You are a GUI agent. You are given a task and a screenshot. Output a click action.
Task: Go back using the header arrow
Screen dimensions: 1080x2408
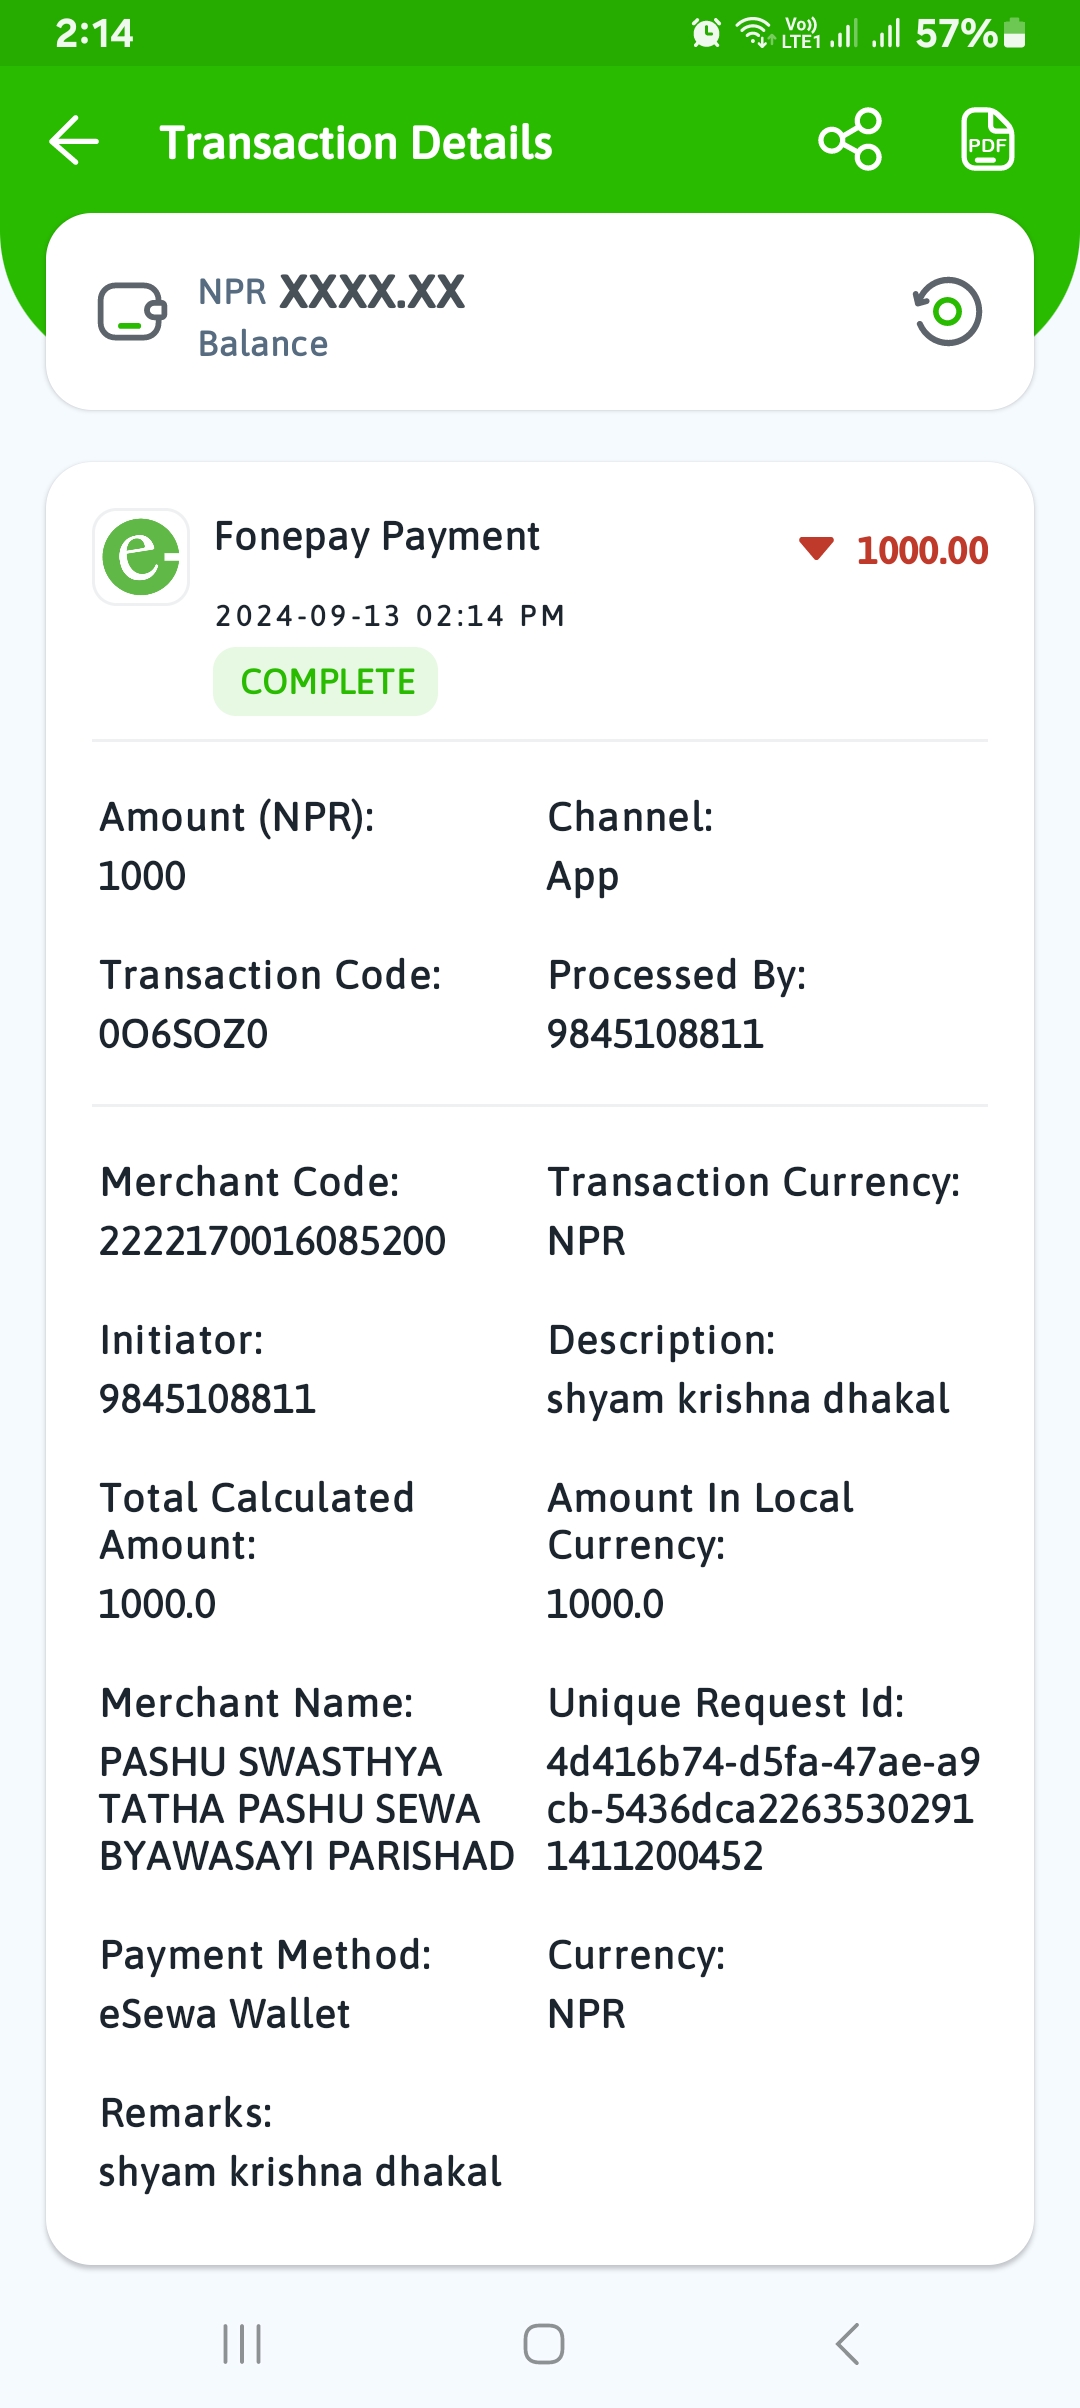coord(74,141)
